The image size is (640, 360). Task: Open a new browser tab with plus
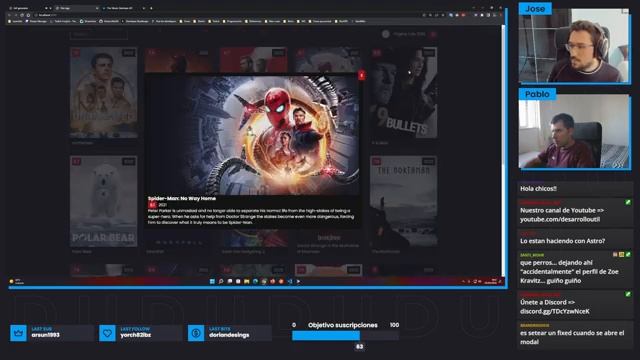151,8
